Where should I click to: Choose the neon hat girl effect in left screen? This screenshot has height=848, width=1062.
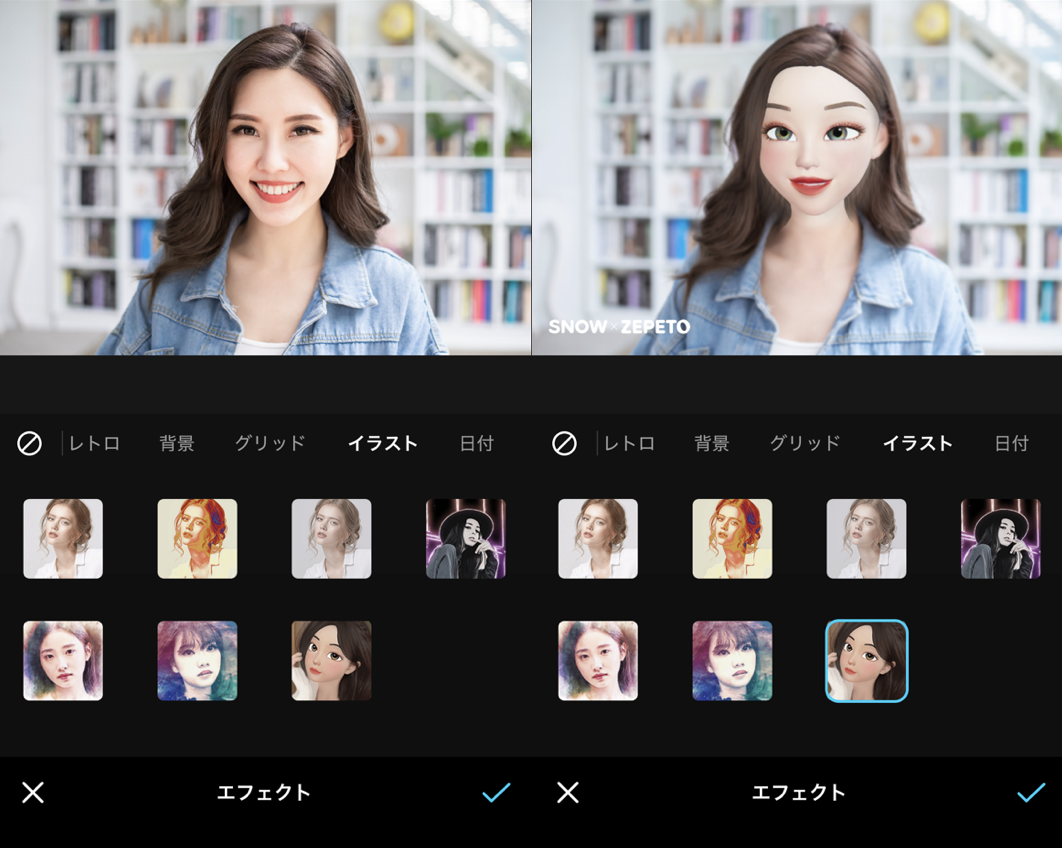465,539
